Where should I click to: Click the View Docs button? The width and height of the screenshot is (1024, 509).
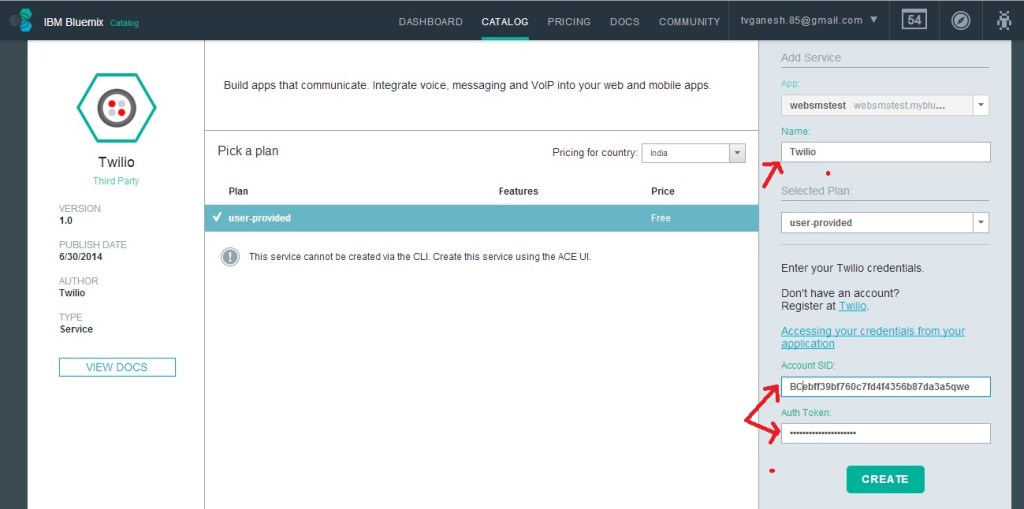coord(117,367)
